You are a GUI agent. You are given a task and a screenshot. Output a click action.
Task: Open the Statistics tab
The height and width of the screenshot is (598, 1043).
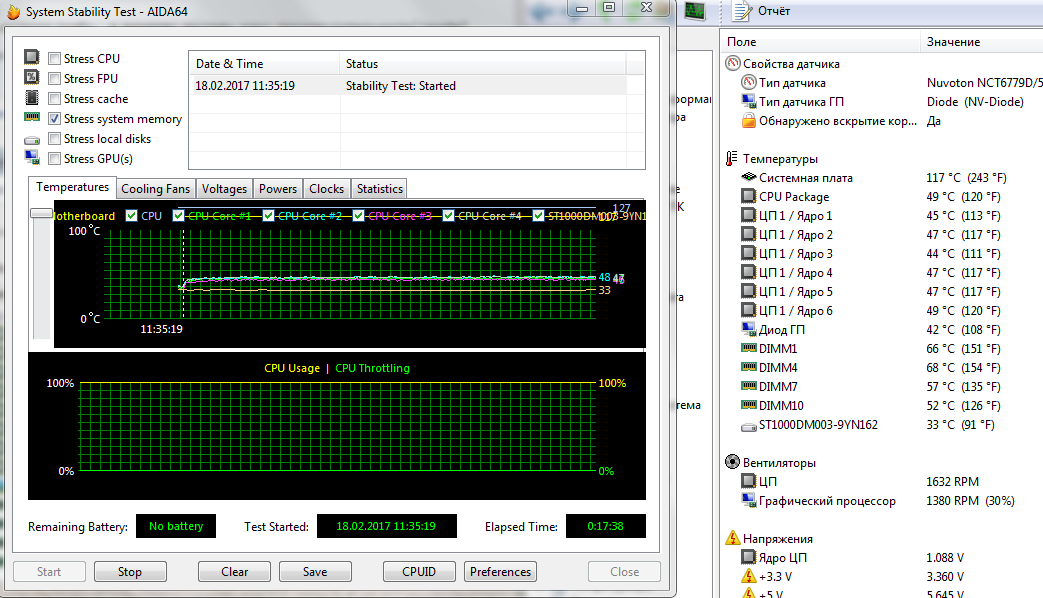tap(379, 189)
